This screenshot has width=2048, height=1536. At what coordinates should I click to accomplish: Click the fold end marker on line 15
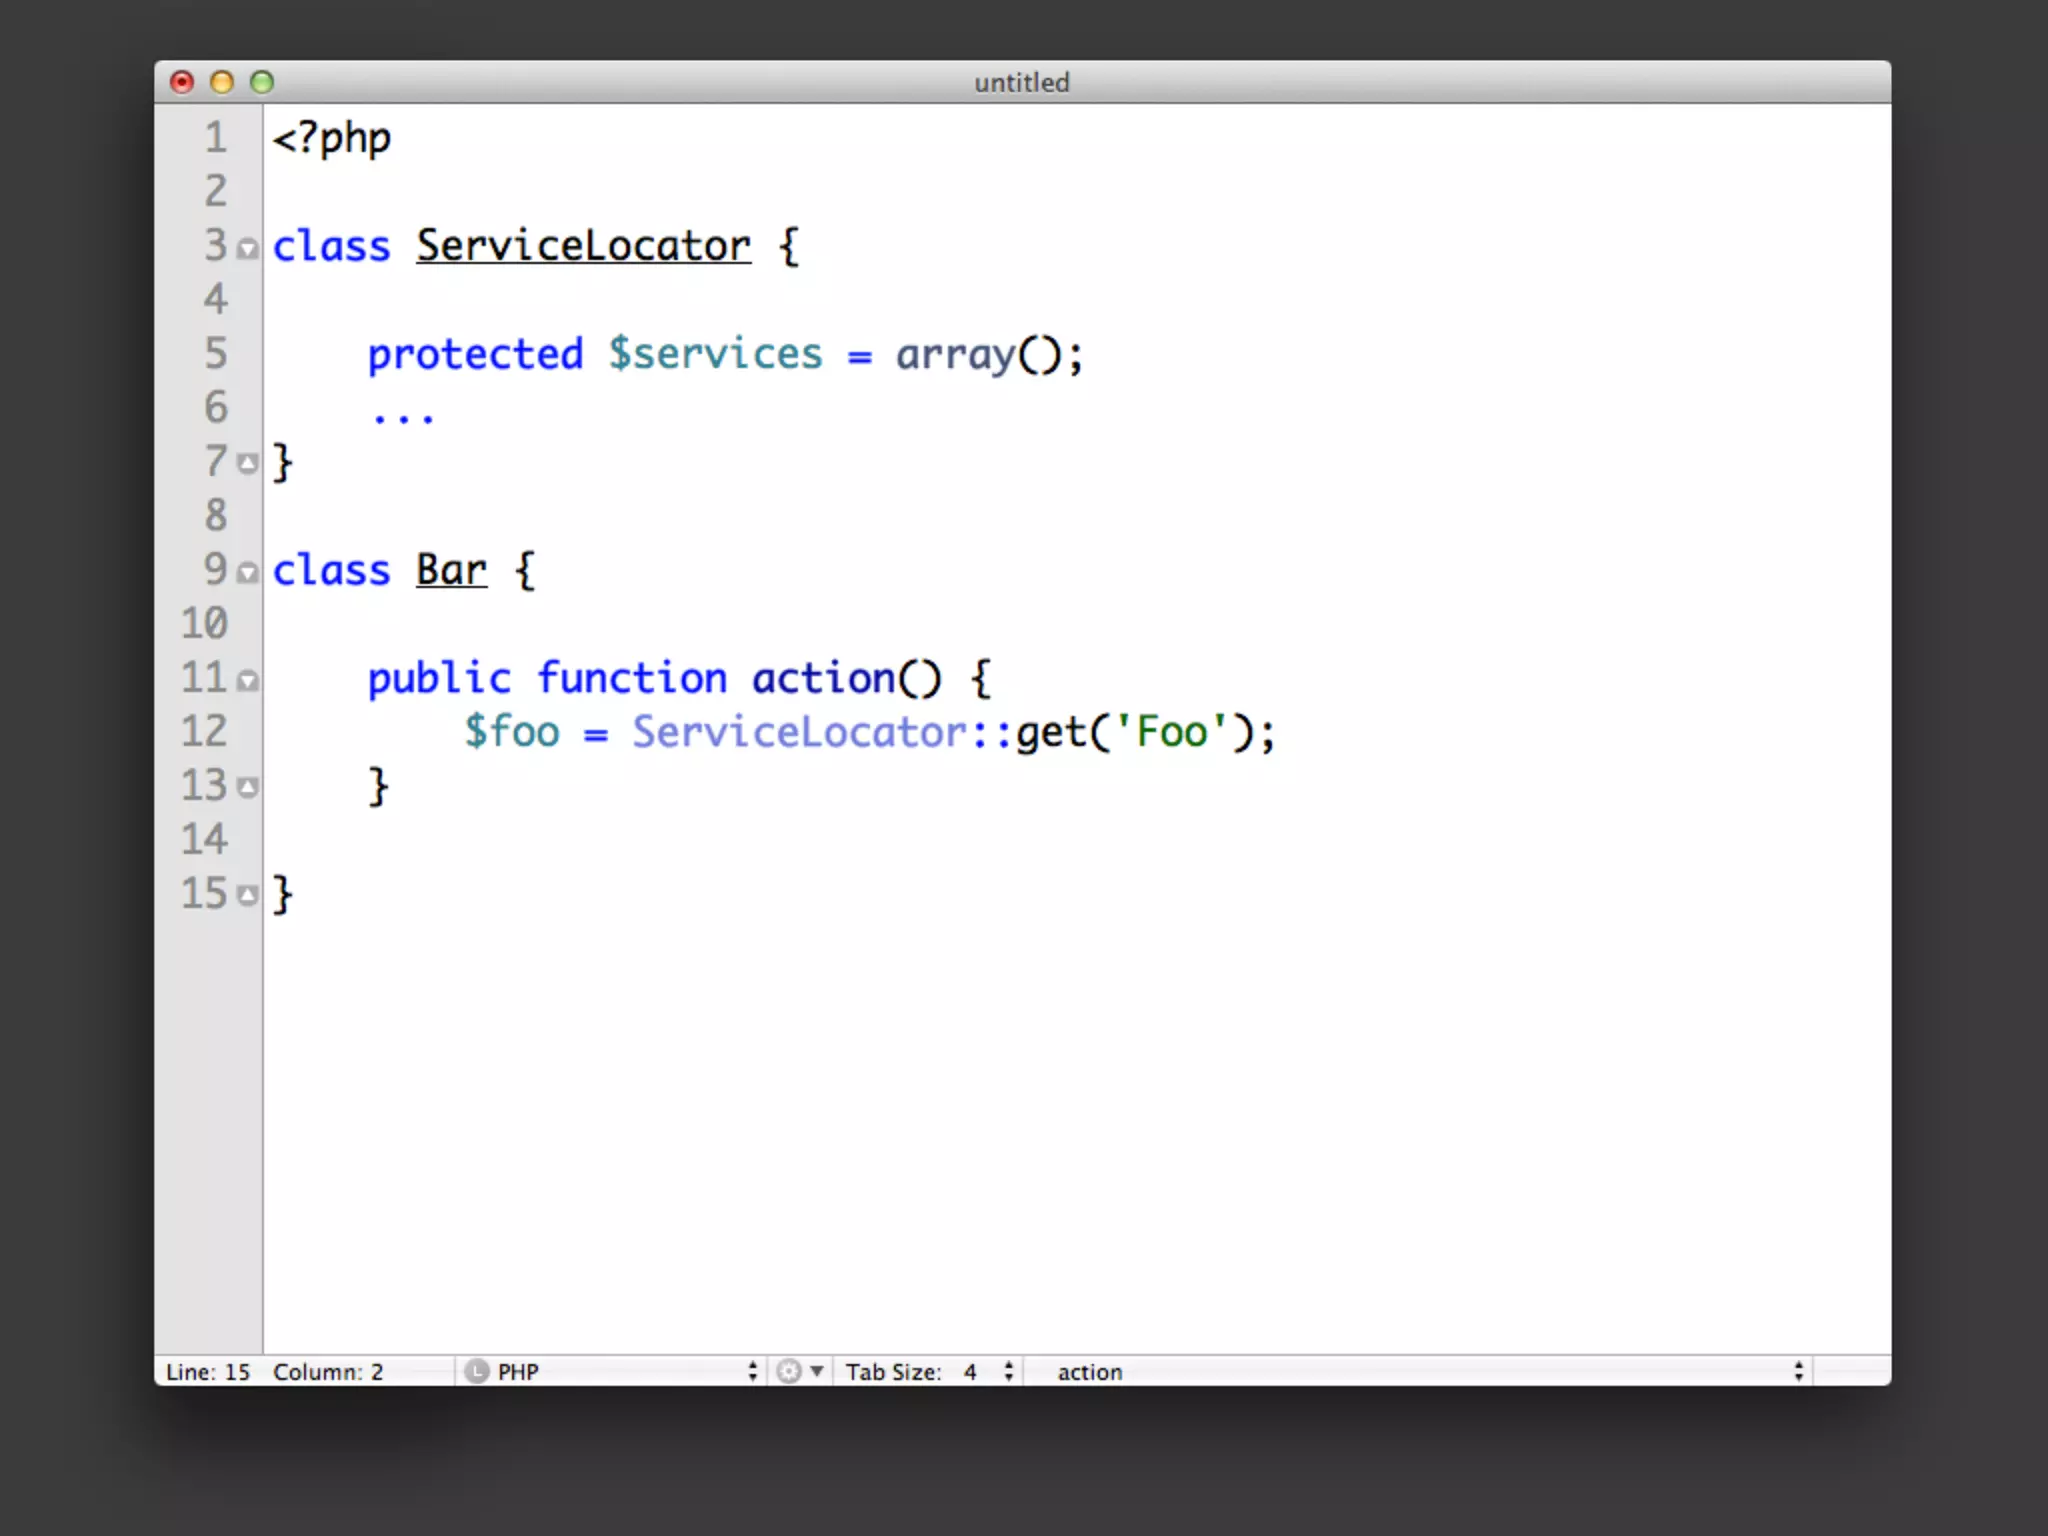(x=248, y=895)
